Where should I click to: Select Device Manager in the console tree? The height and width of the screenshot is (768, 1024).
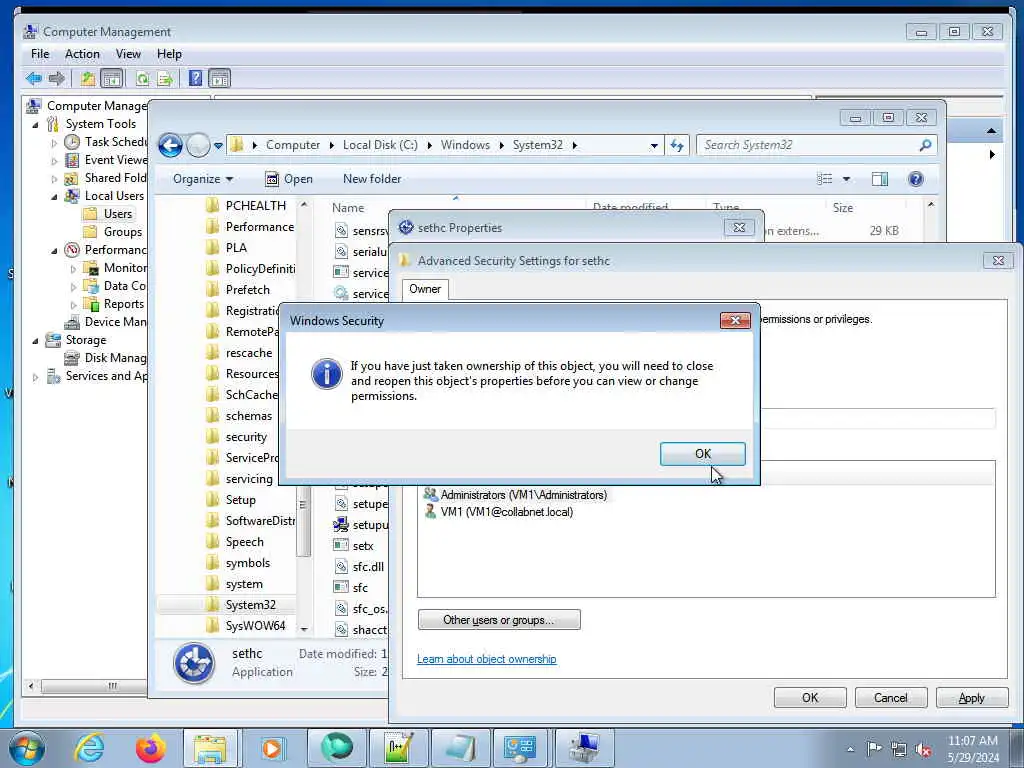[106, 322]
